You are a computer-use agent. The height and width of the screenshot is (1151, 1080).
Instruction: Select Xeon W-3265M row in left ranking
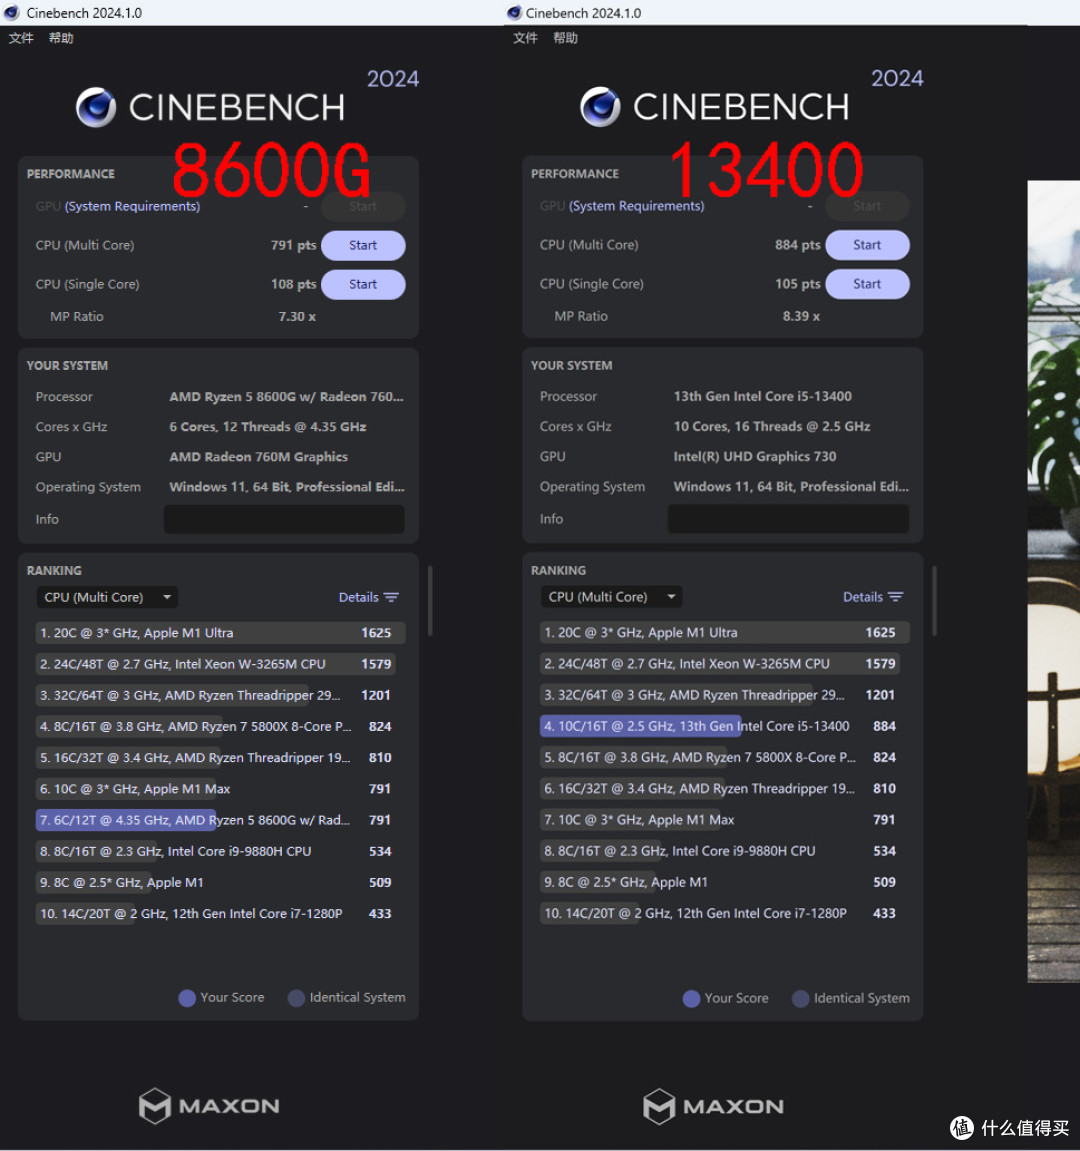click(x=220, y=664)
